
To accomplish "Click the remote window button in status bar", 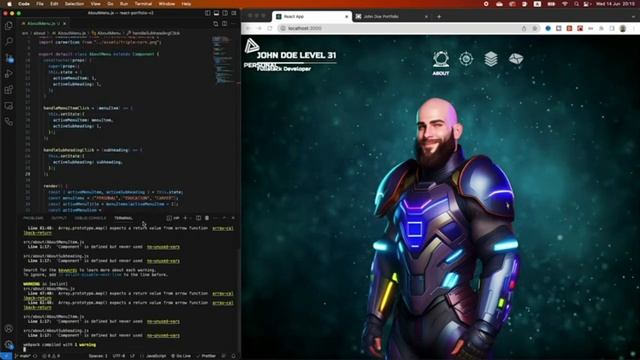I will pyautogui.click(x=6, y=356).
